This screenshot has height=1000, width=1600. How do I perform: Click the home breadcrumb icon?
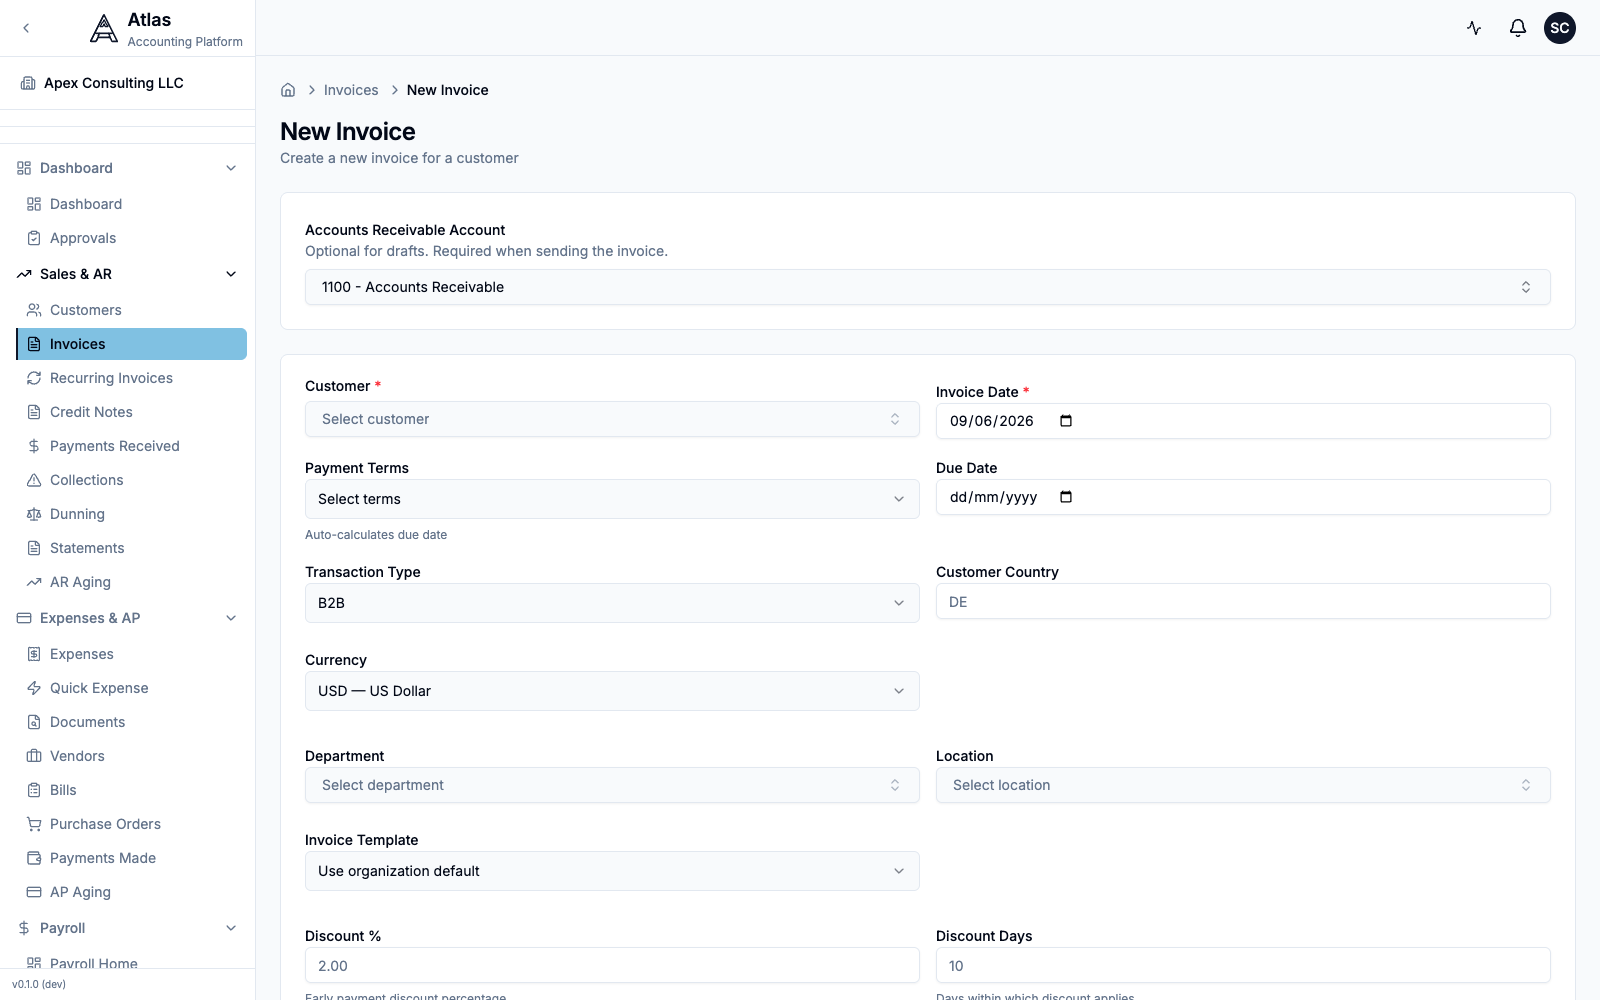[x=288, y=90]
